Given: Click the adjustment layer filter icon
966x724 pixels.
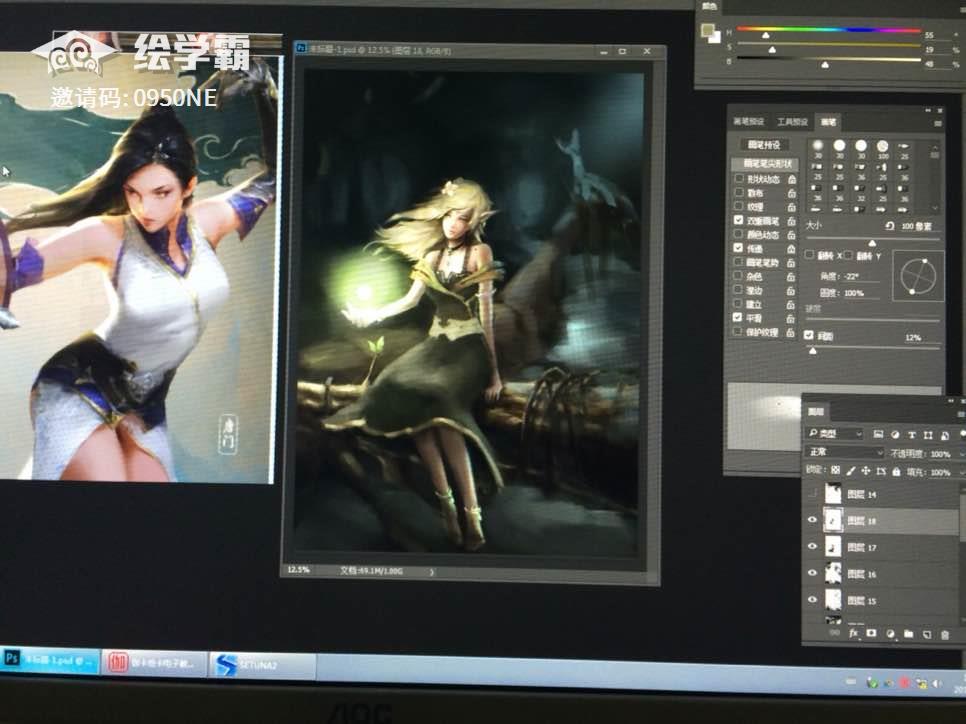Looking at the screenshot, I should 895,435.
